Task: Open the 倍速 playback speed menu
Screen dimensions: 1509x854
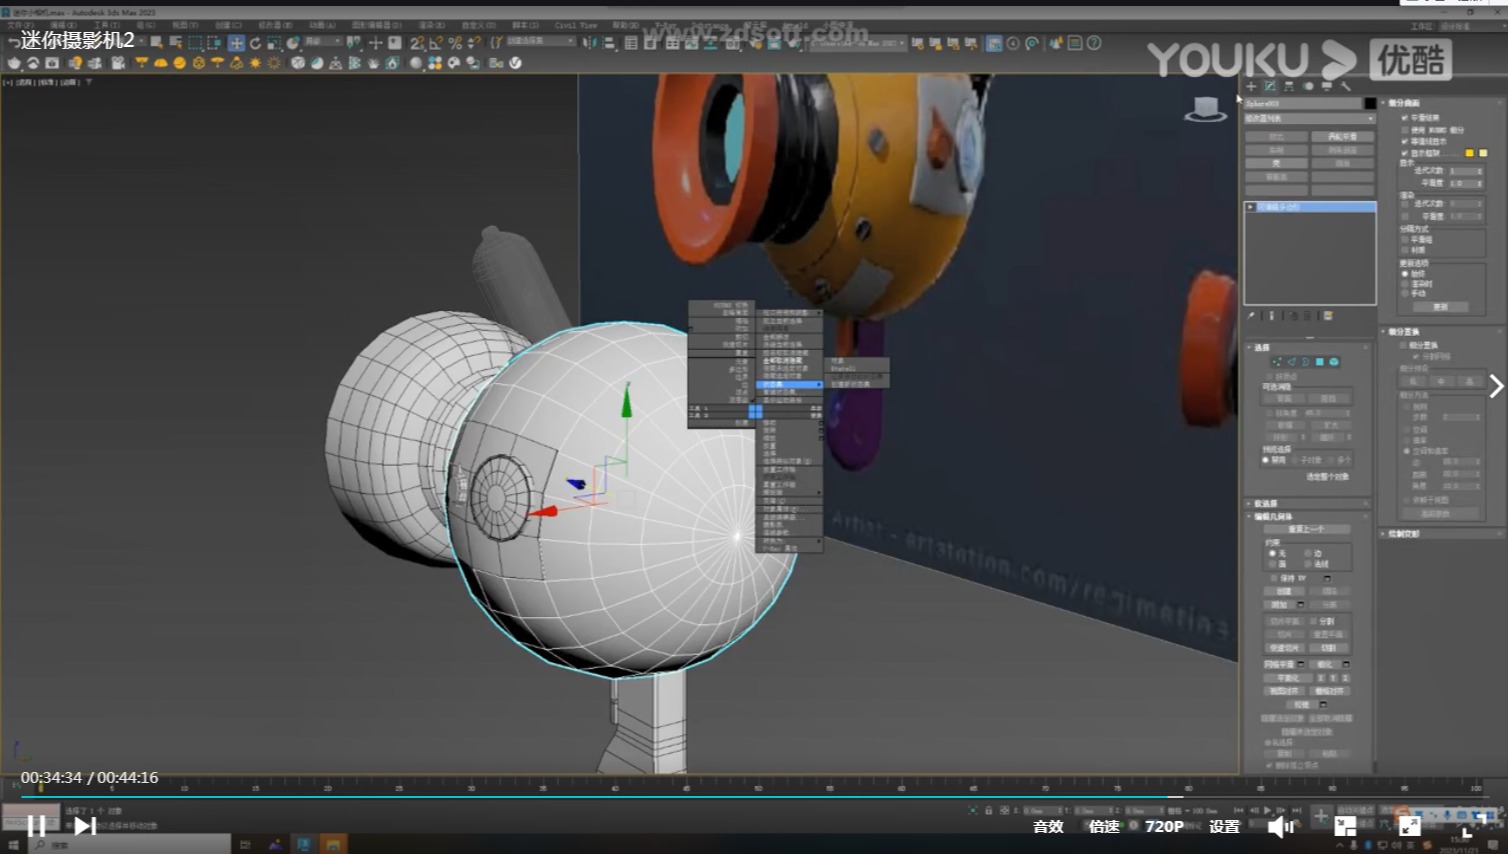Action: pos(1104,826)
